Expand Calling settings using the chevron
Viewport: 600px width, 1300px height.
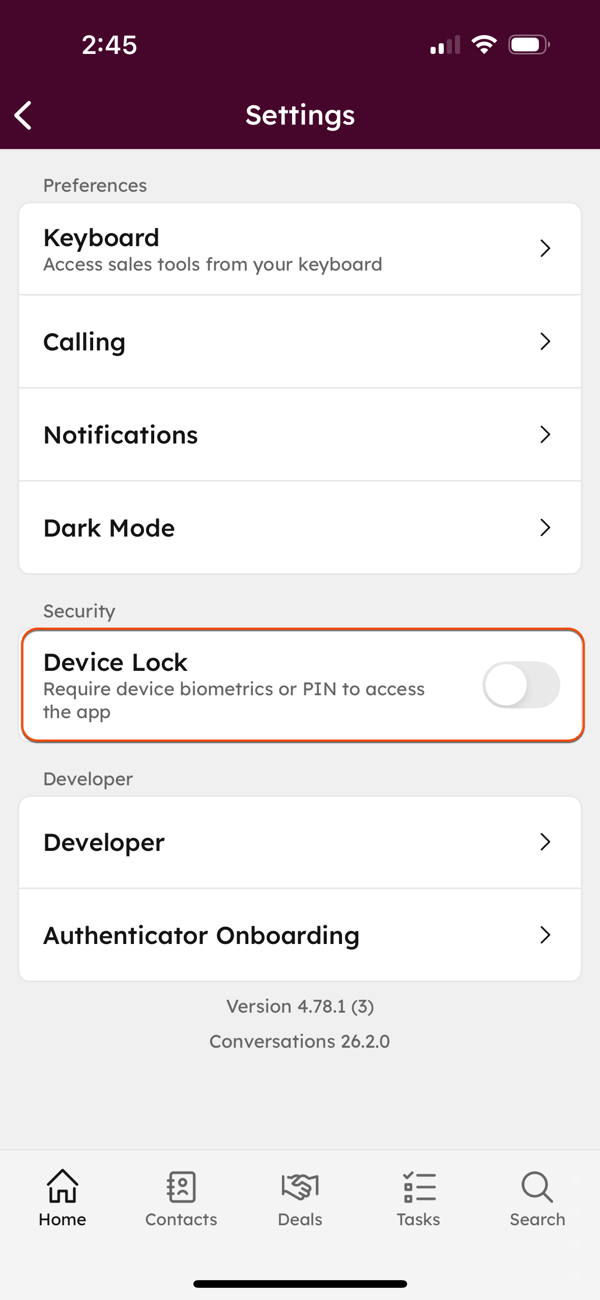(x=545, y=341)
